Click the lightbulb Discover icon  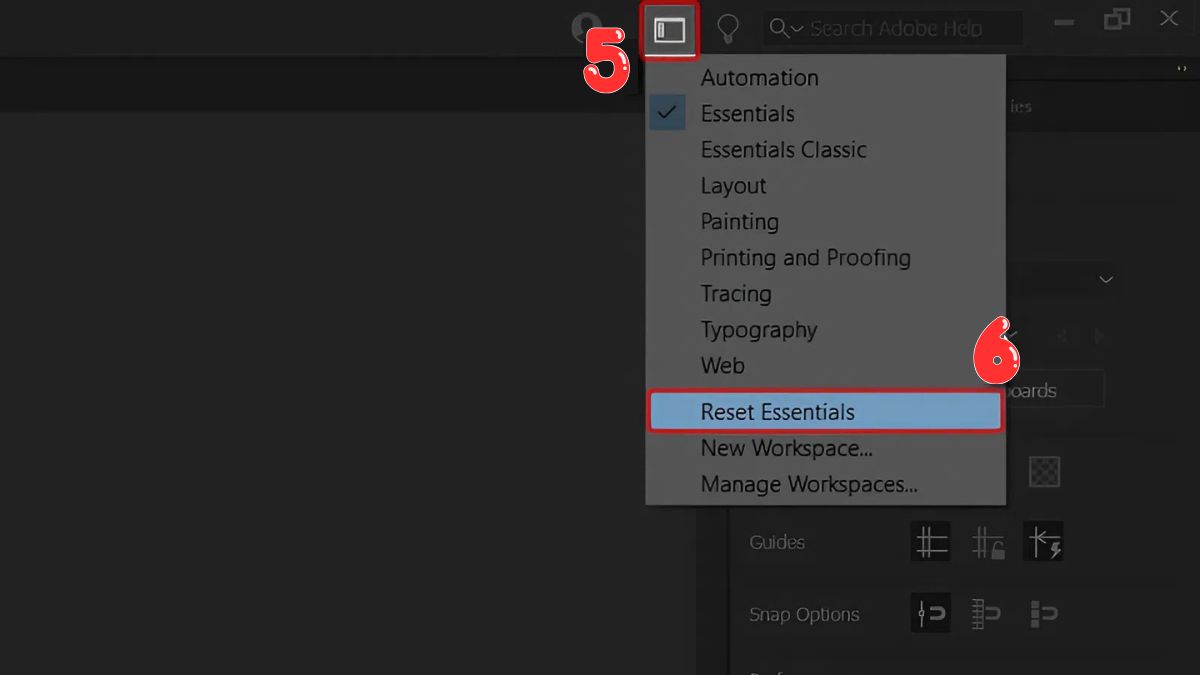click(728, 29)
